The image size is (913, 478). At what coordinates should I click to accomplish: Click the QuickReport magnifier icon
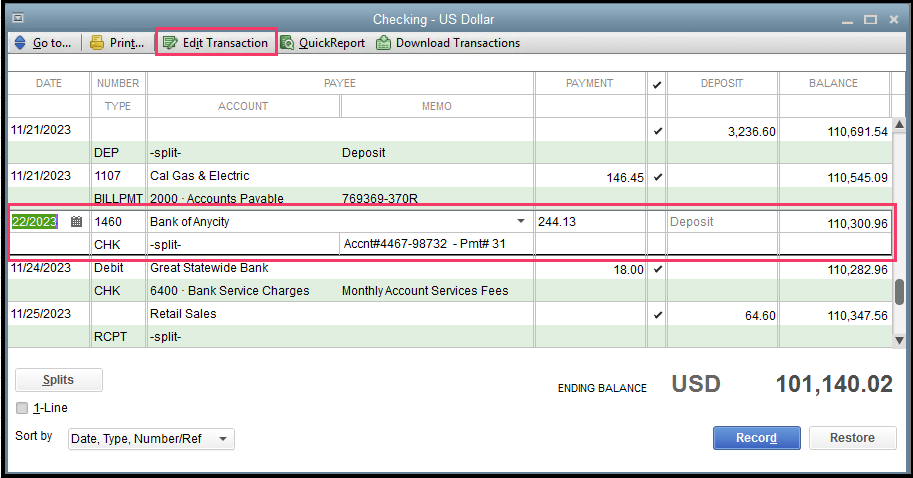click(x=287, y=43)
